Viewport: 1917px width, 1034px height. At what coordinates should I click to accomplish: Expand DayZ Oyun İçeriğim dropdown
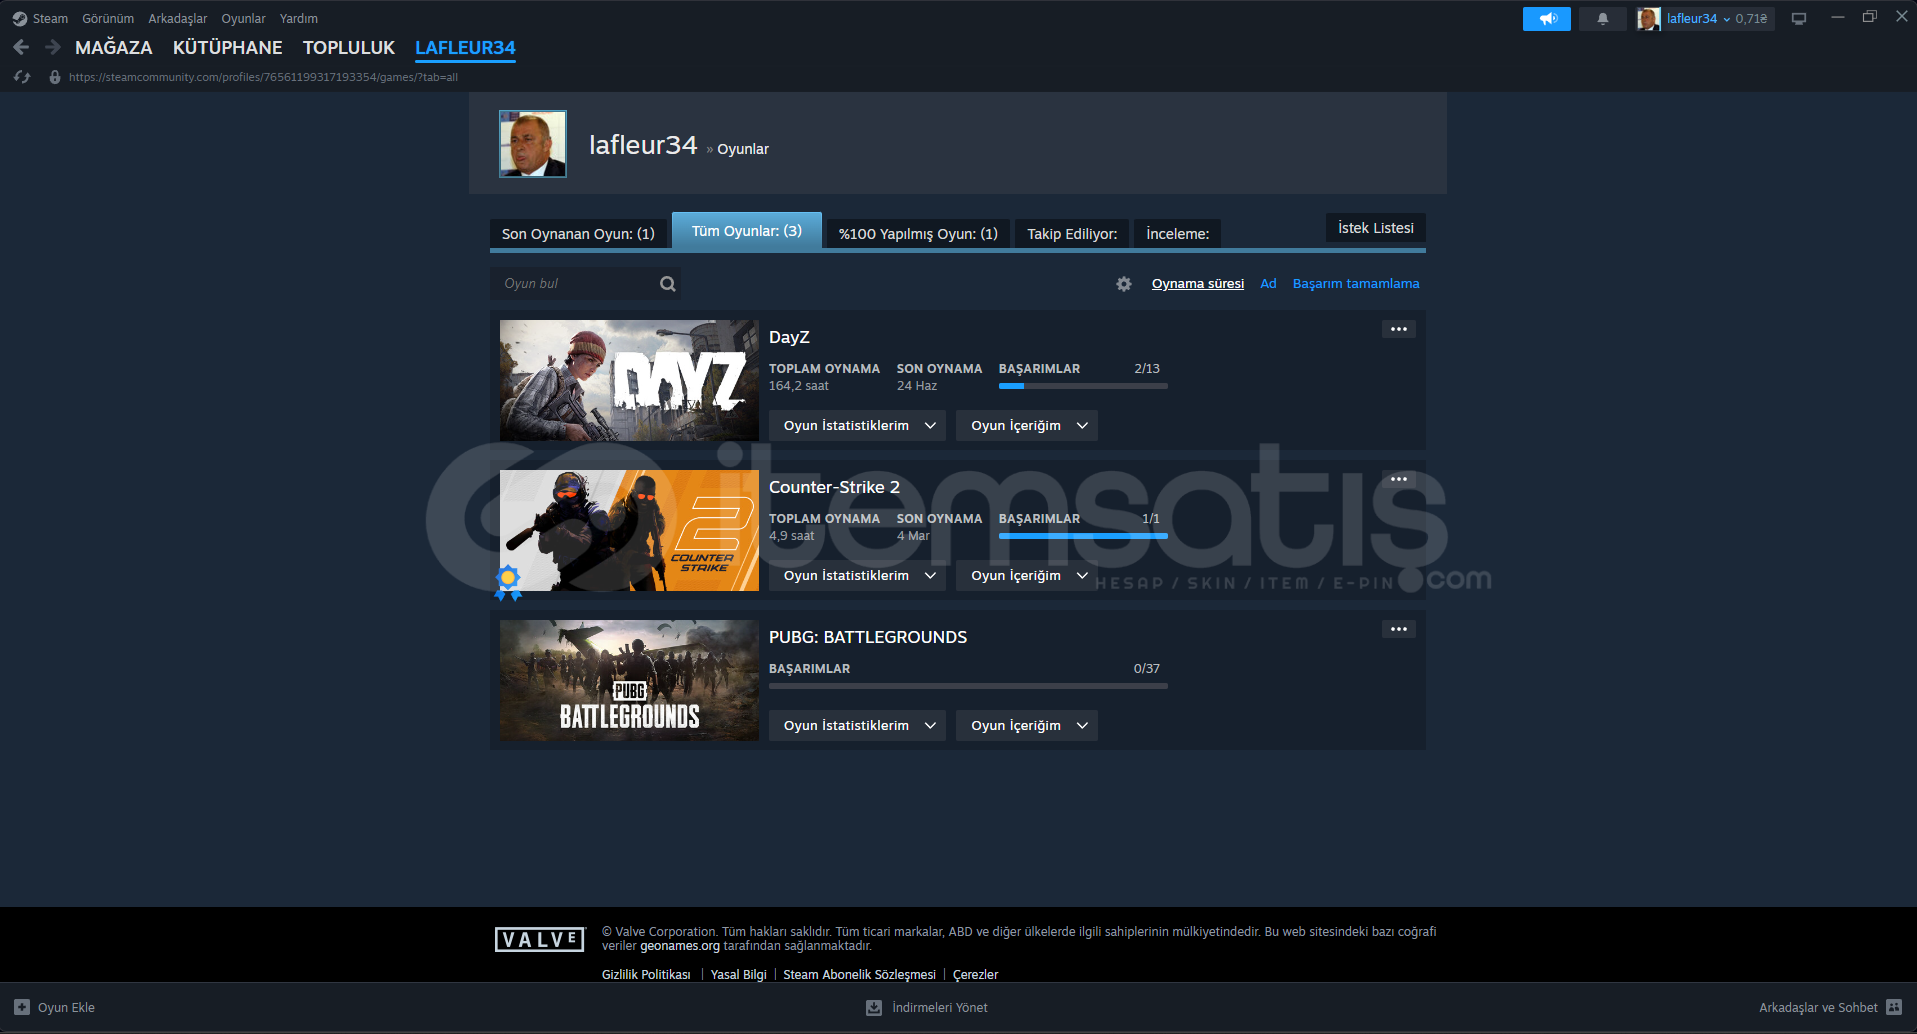point(1027,425)
